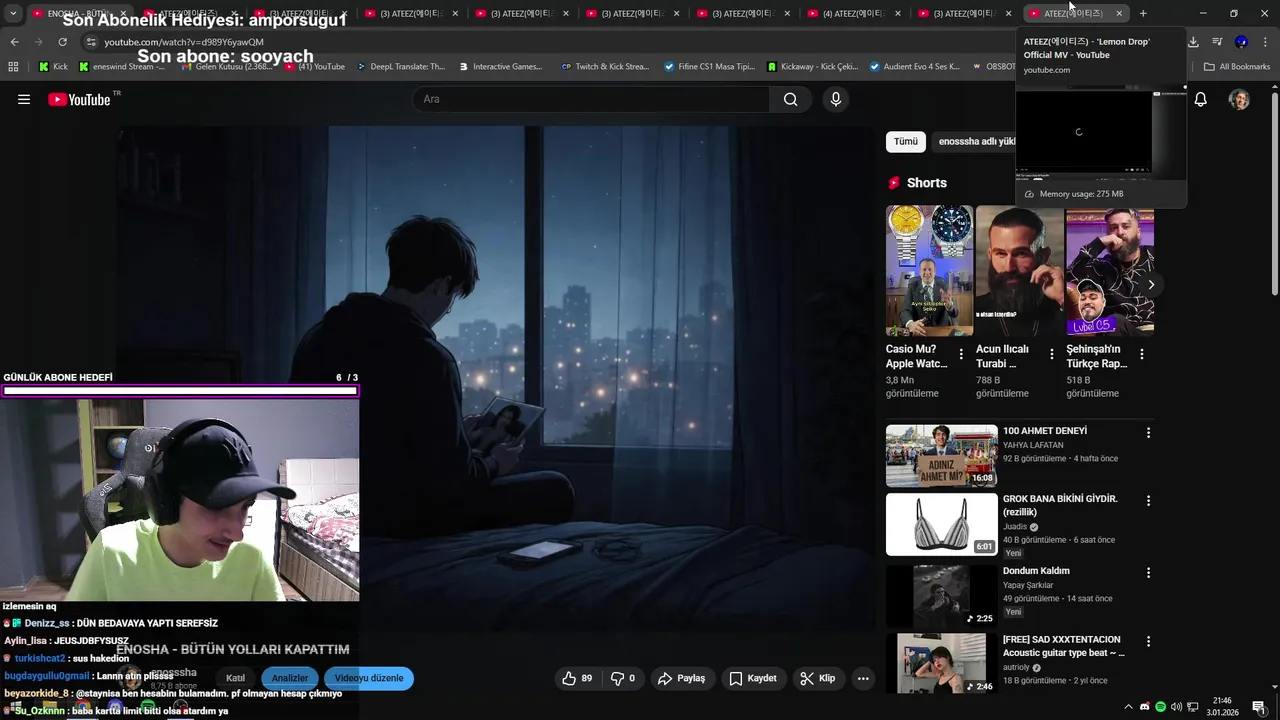This screenshot has height=720, width=1280.
Task: Open options for SAD XXXTENTACION beat video
Action: coord(1148,641)
